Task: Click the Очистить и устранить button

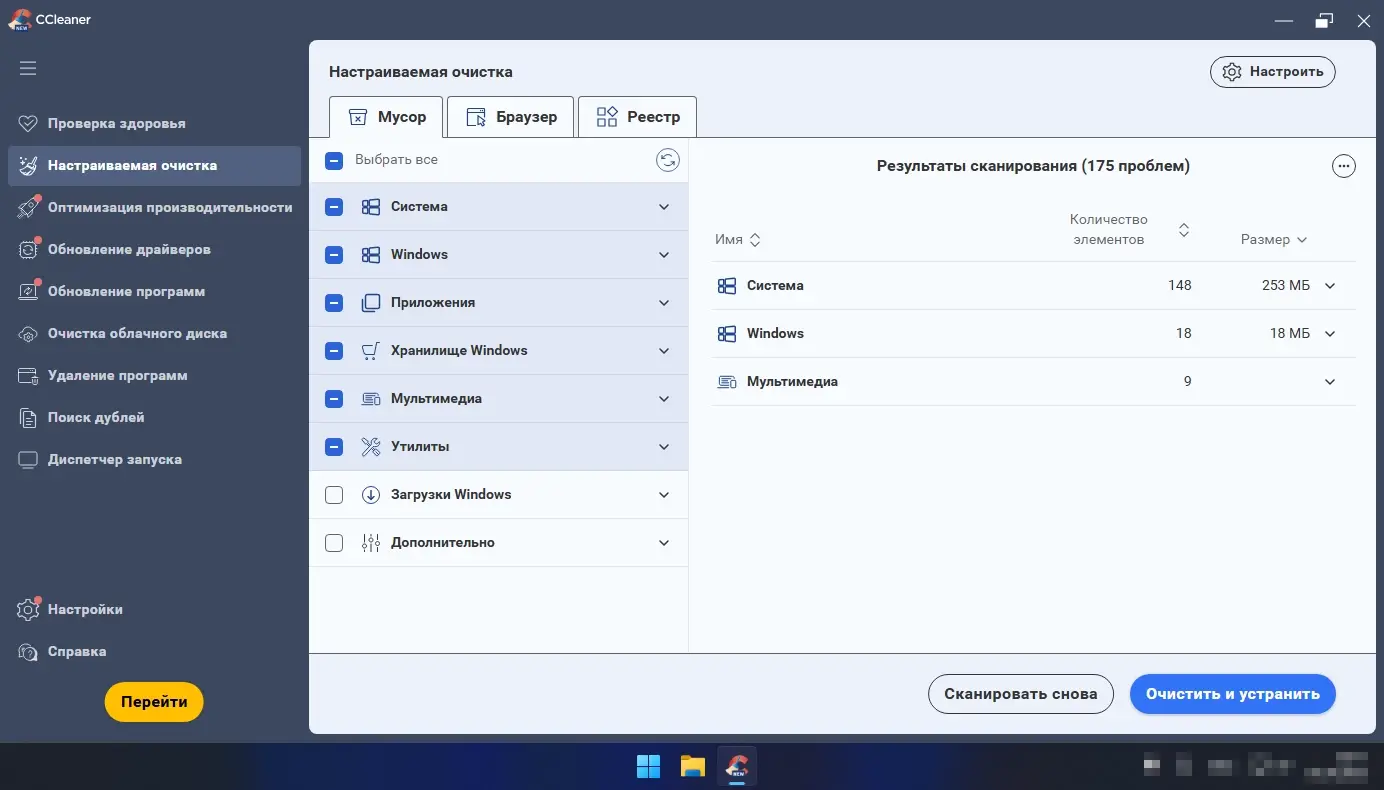Action: (x=1233, y=694)
